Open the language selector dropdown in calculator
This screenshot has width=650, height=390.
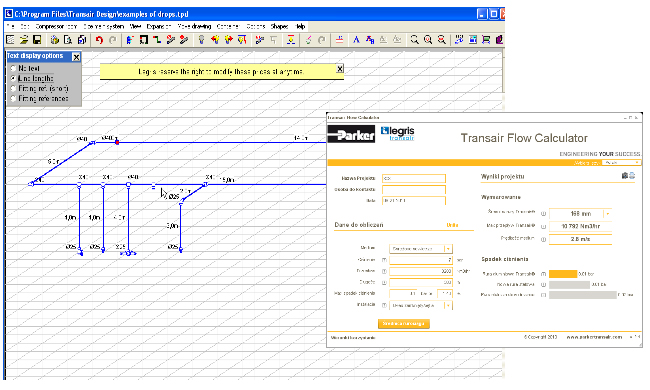click(x=621, y=163)
